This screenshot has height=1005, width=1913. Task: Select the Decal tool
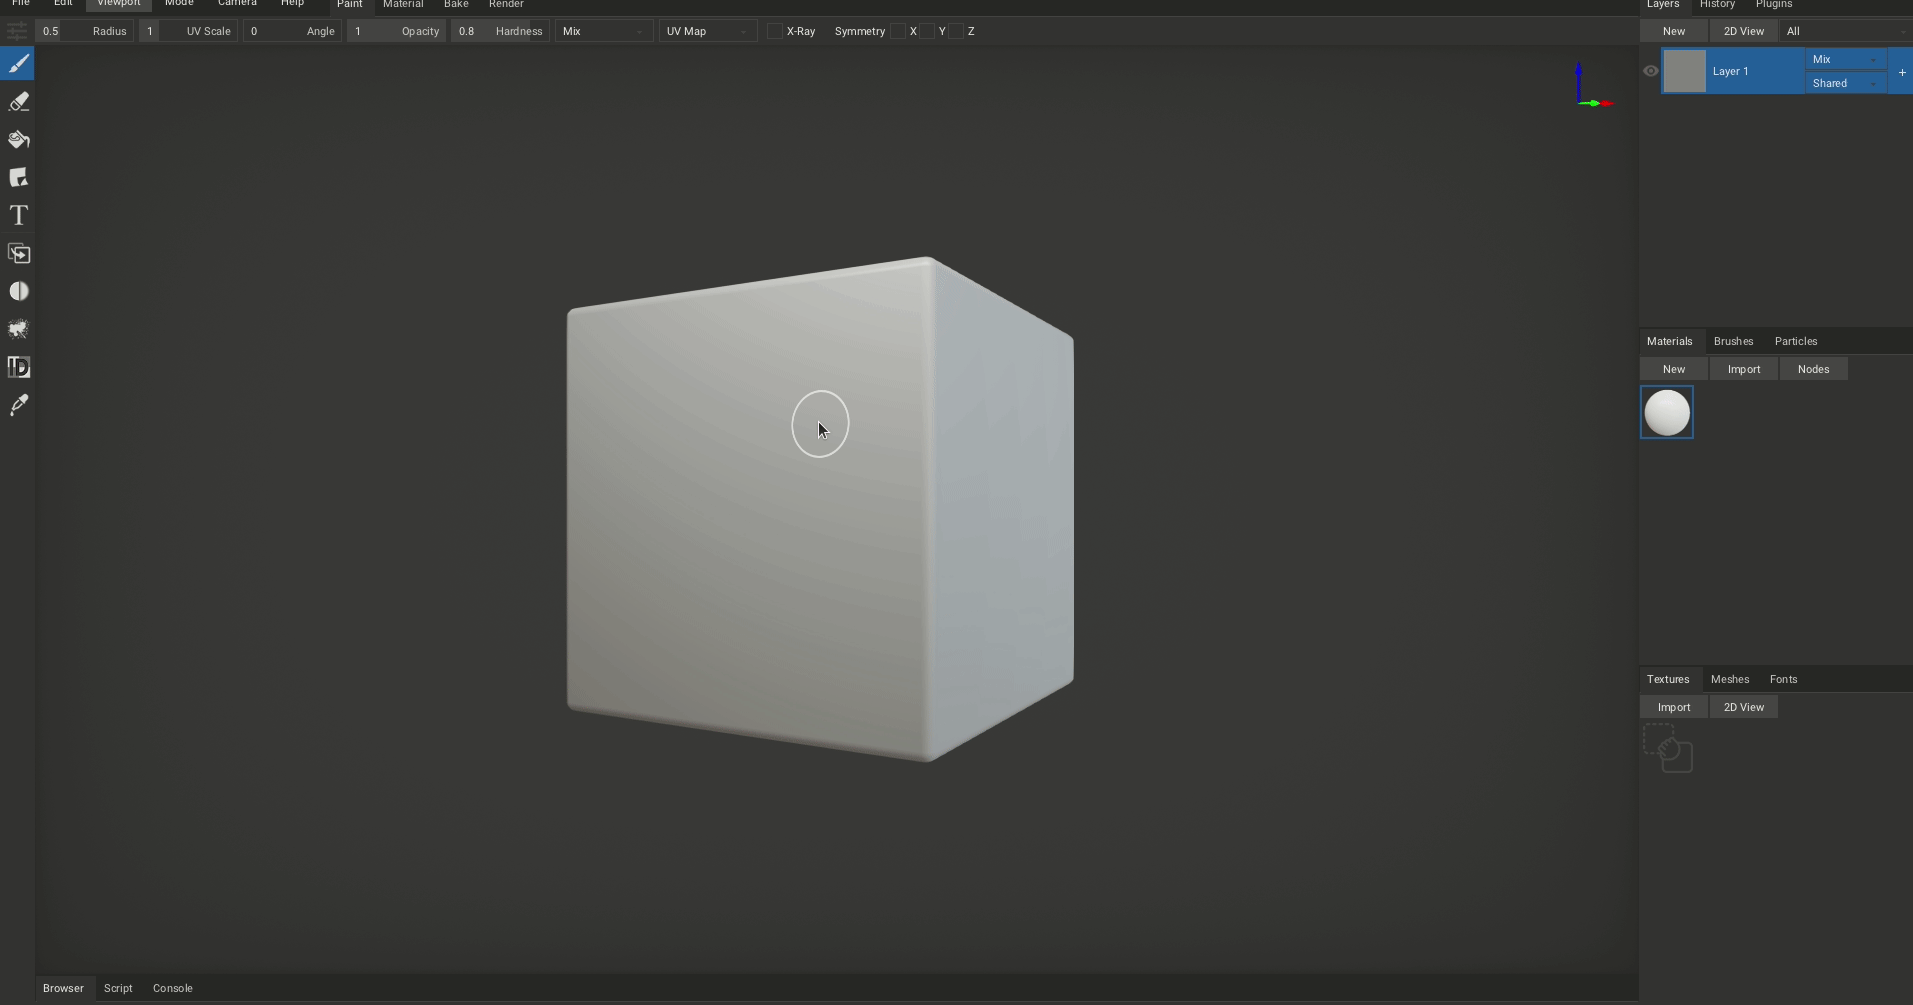[18, 178]
